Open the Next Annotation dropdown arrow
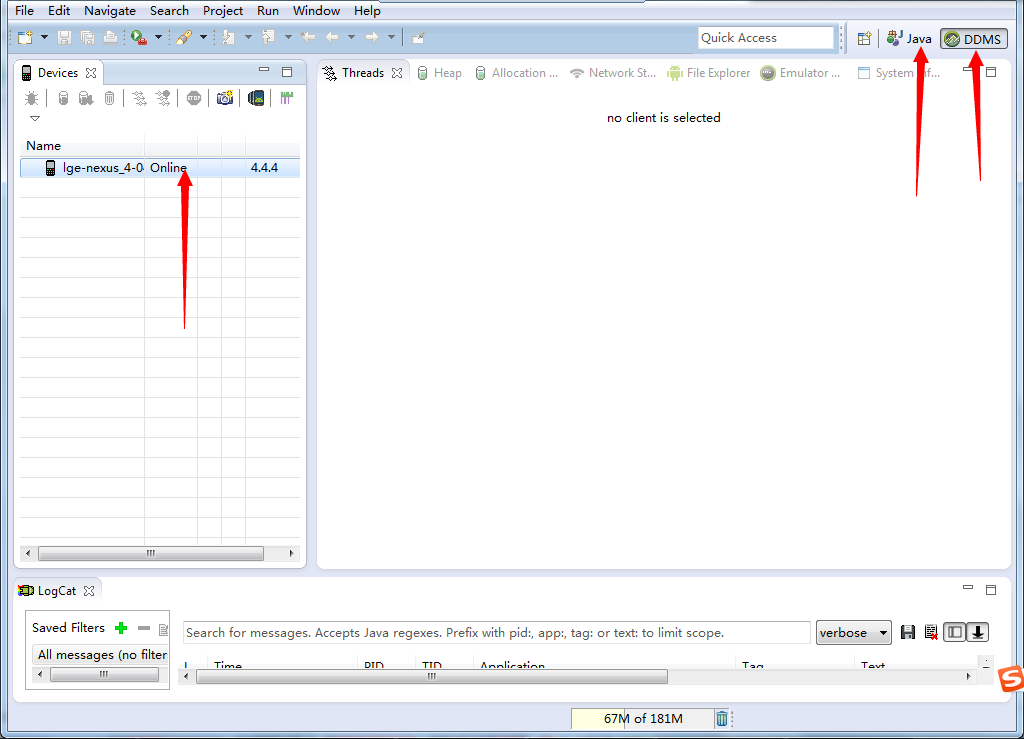Image resolution: width=1024 pixels, height=739 pixels. tap(248, 37)
